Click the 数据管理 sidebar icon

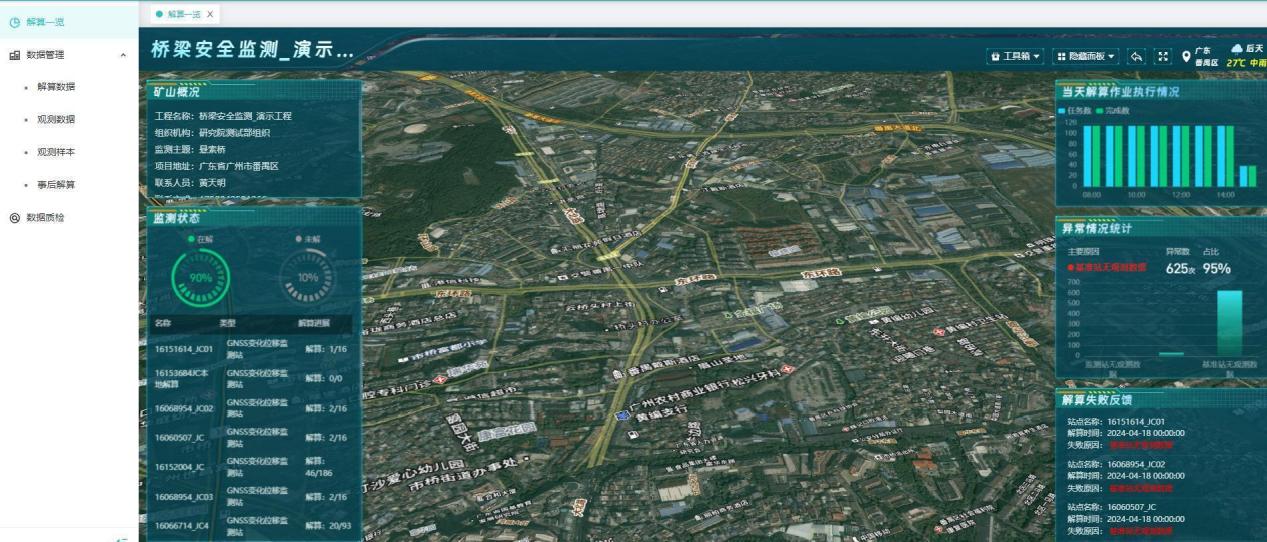tap(15, 55)
